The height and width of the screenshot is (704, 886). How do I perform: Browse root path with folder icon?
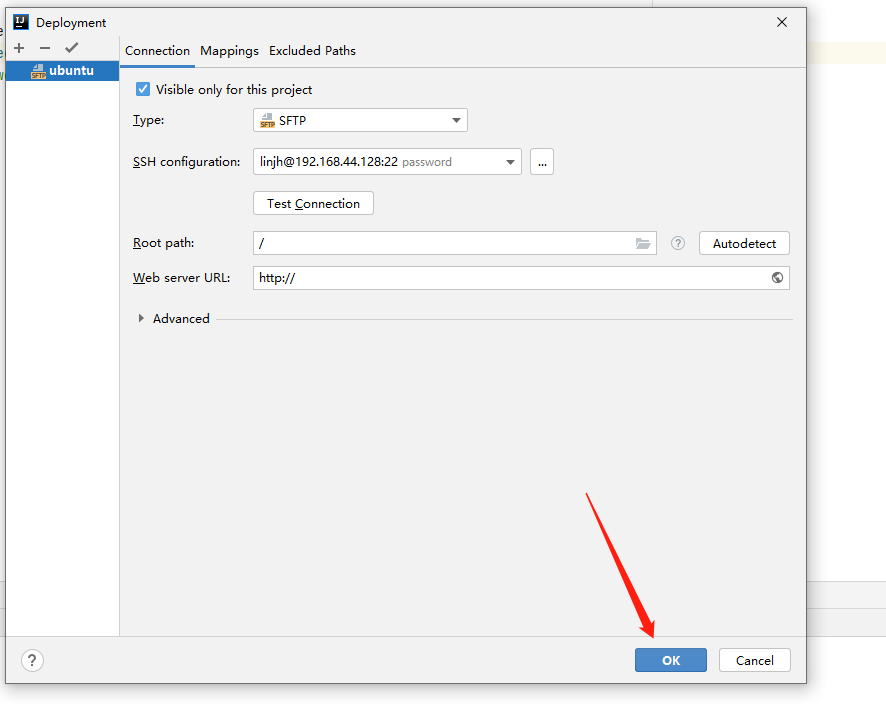643,244
